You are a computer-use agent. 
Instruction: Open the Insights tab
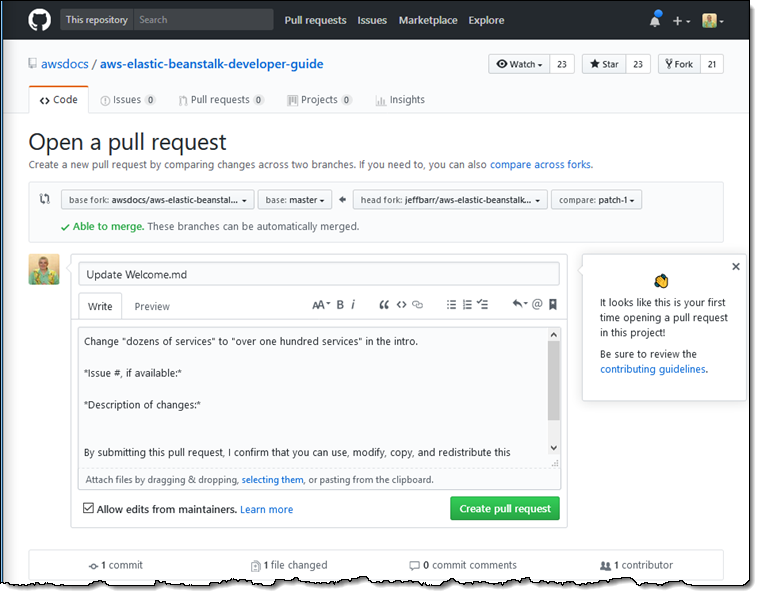[400, 100]
